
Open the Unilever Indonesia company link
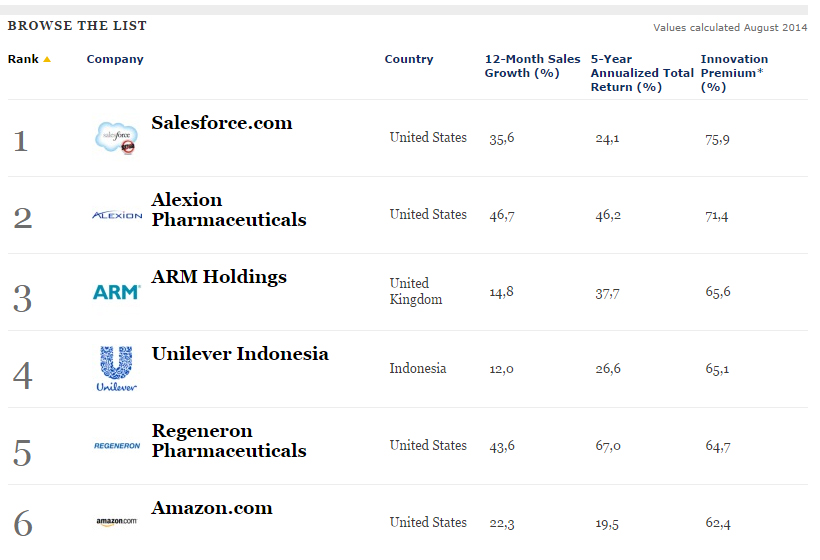tap(240, 354)
